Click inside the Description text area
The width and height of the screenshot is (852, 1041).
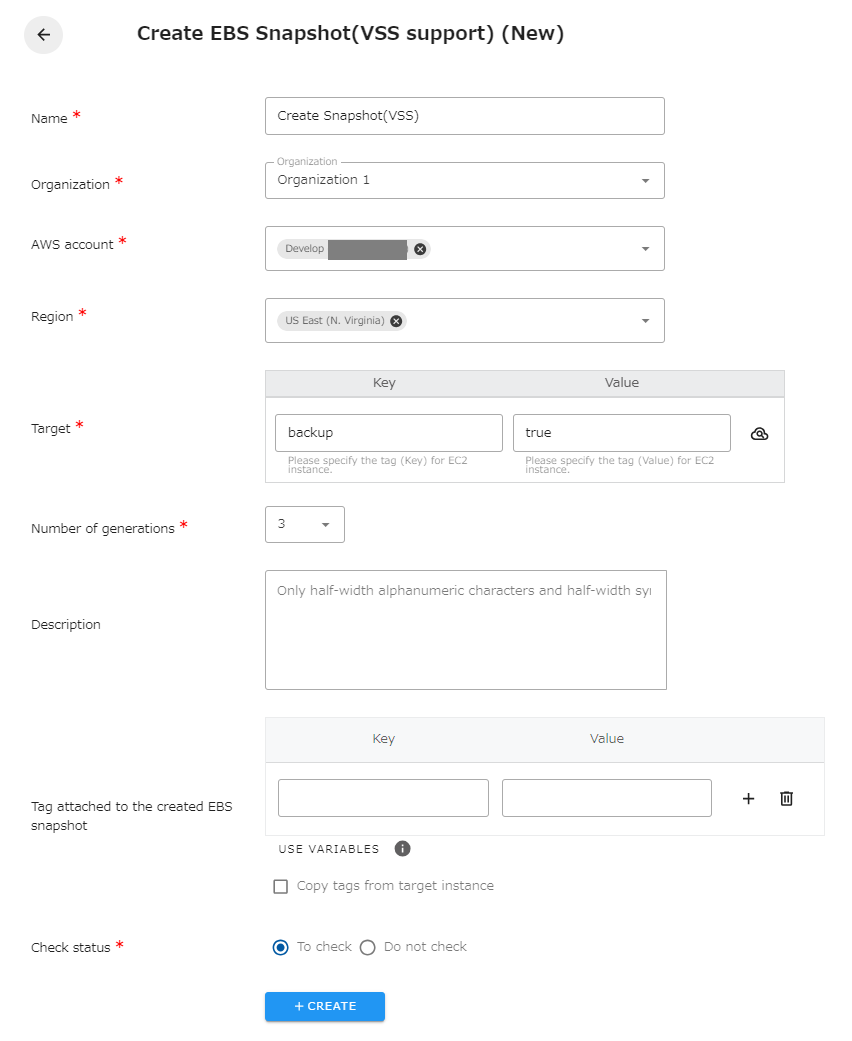464,630
